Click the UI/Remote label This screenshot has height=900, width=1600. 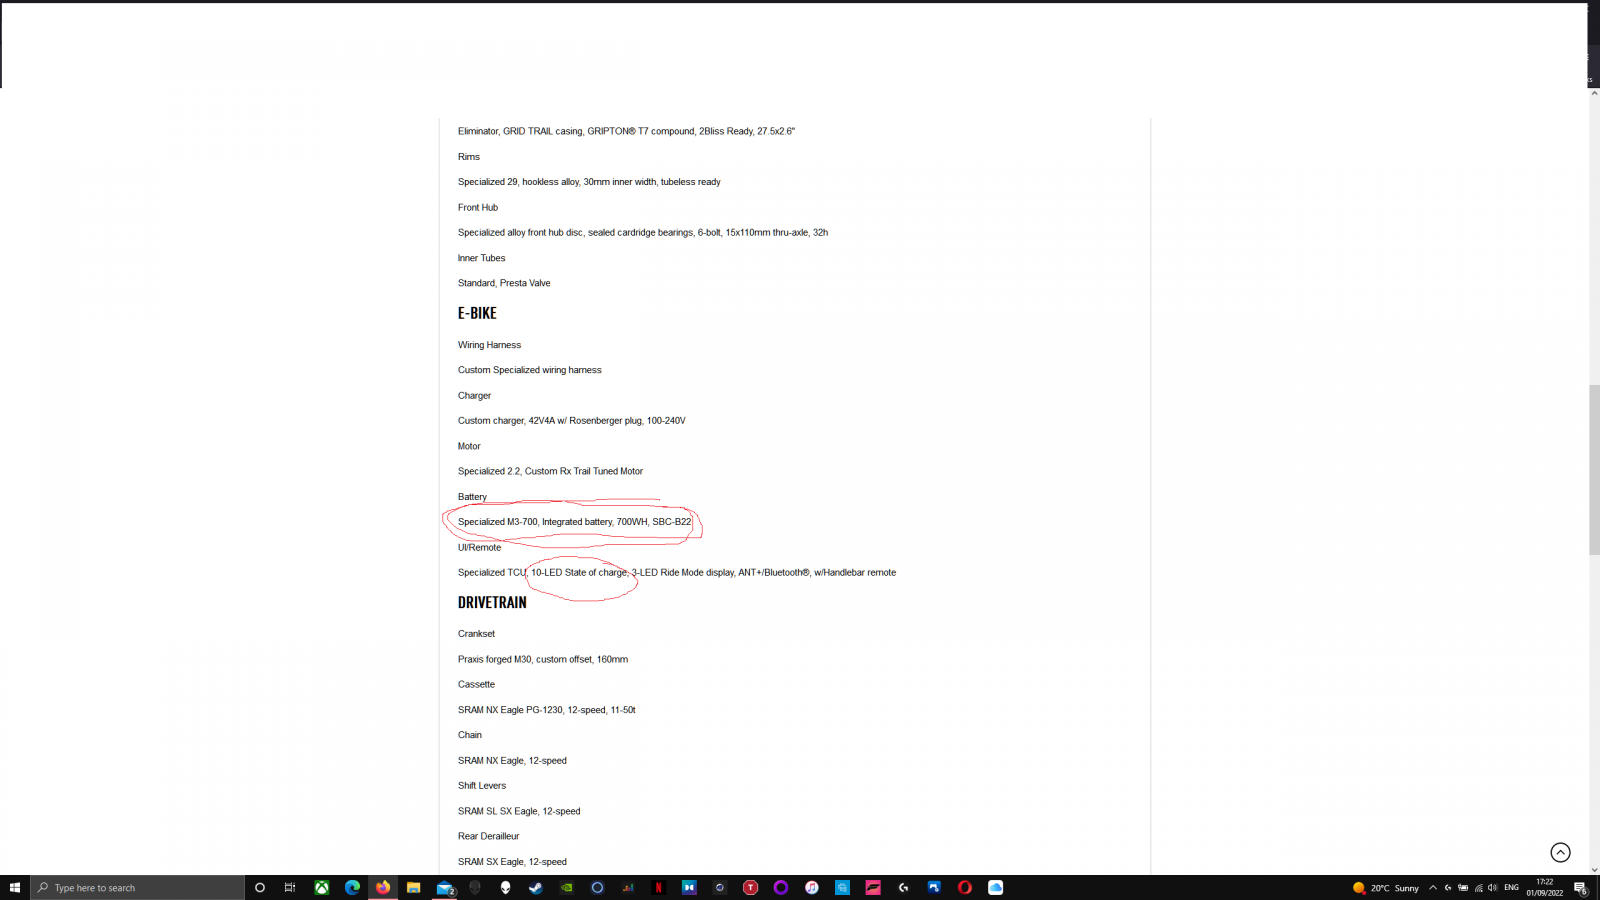(479, 547)
